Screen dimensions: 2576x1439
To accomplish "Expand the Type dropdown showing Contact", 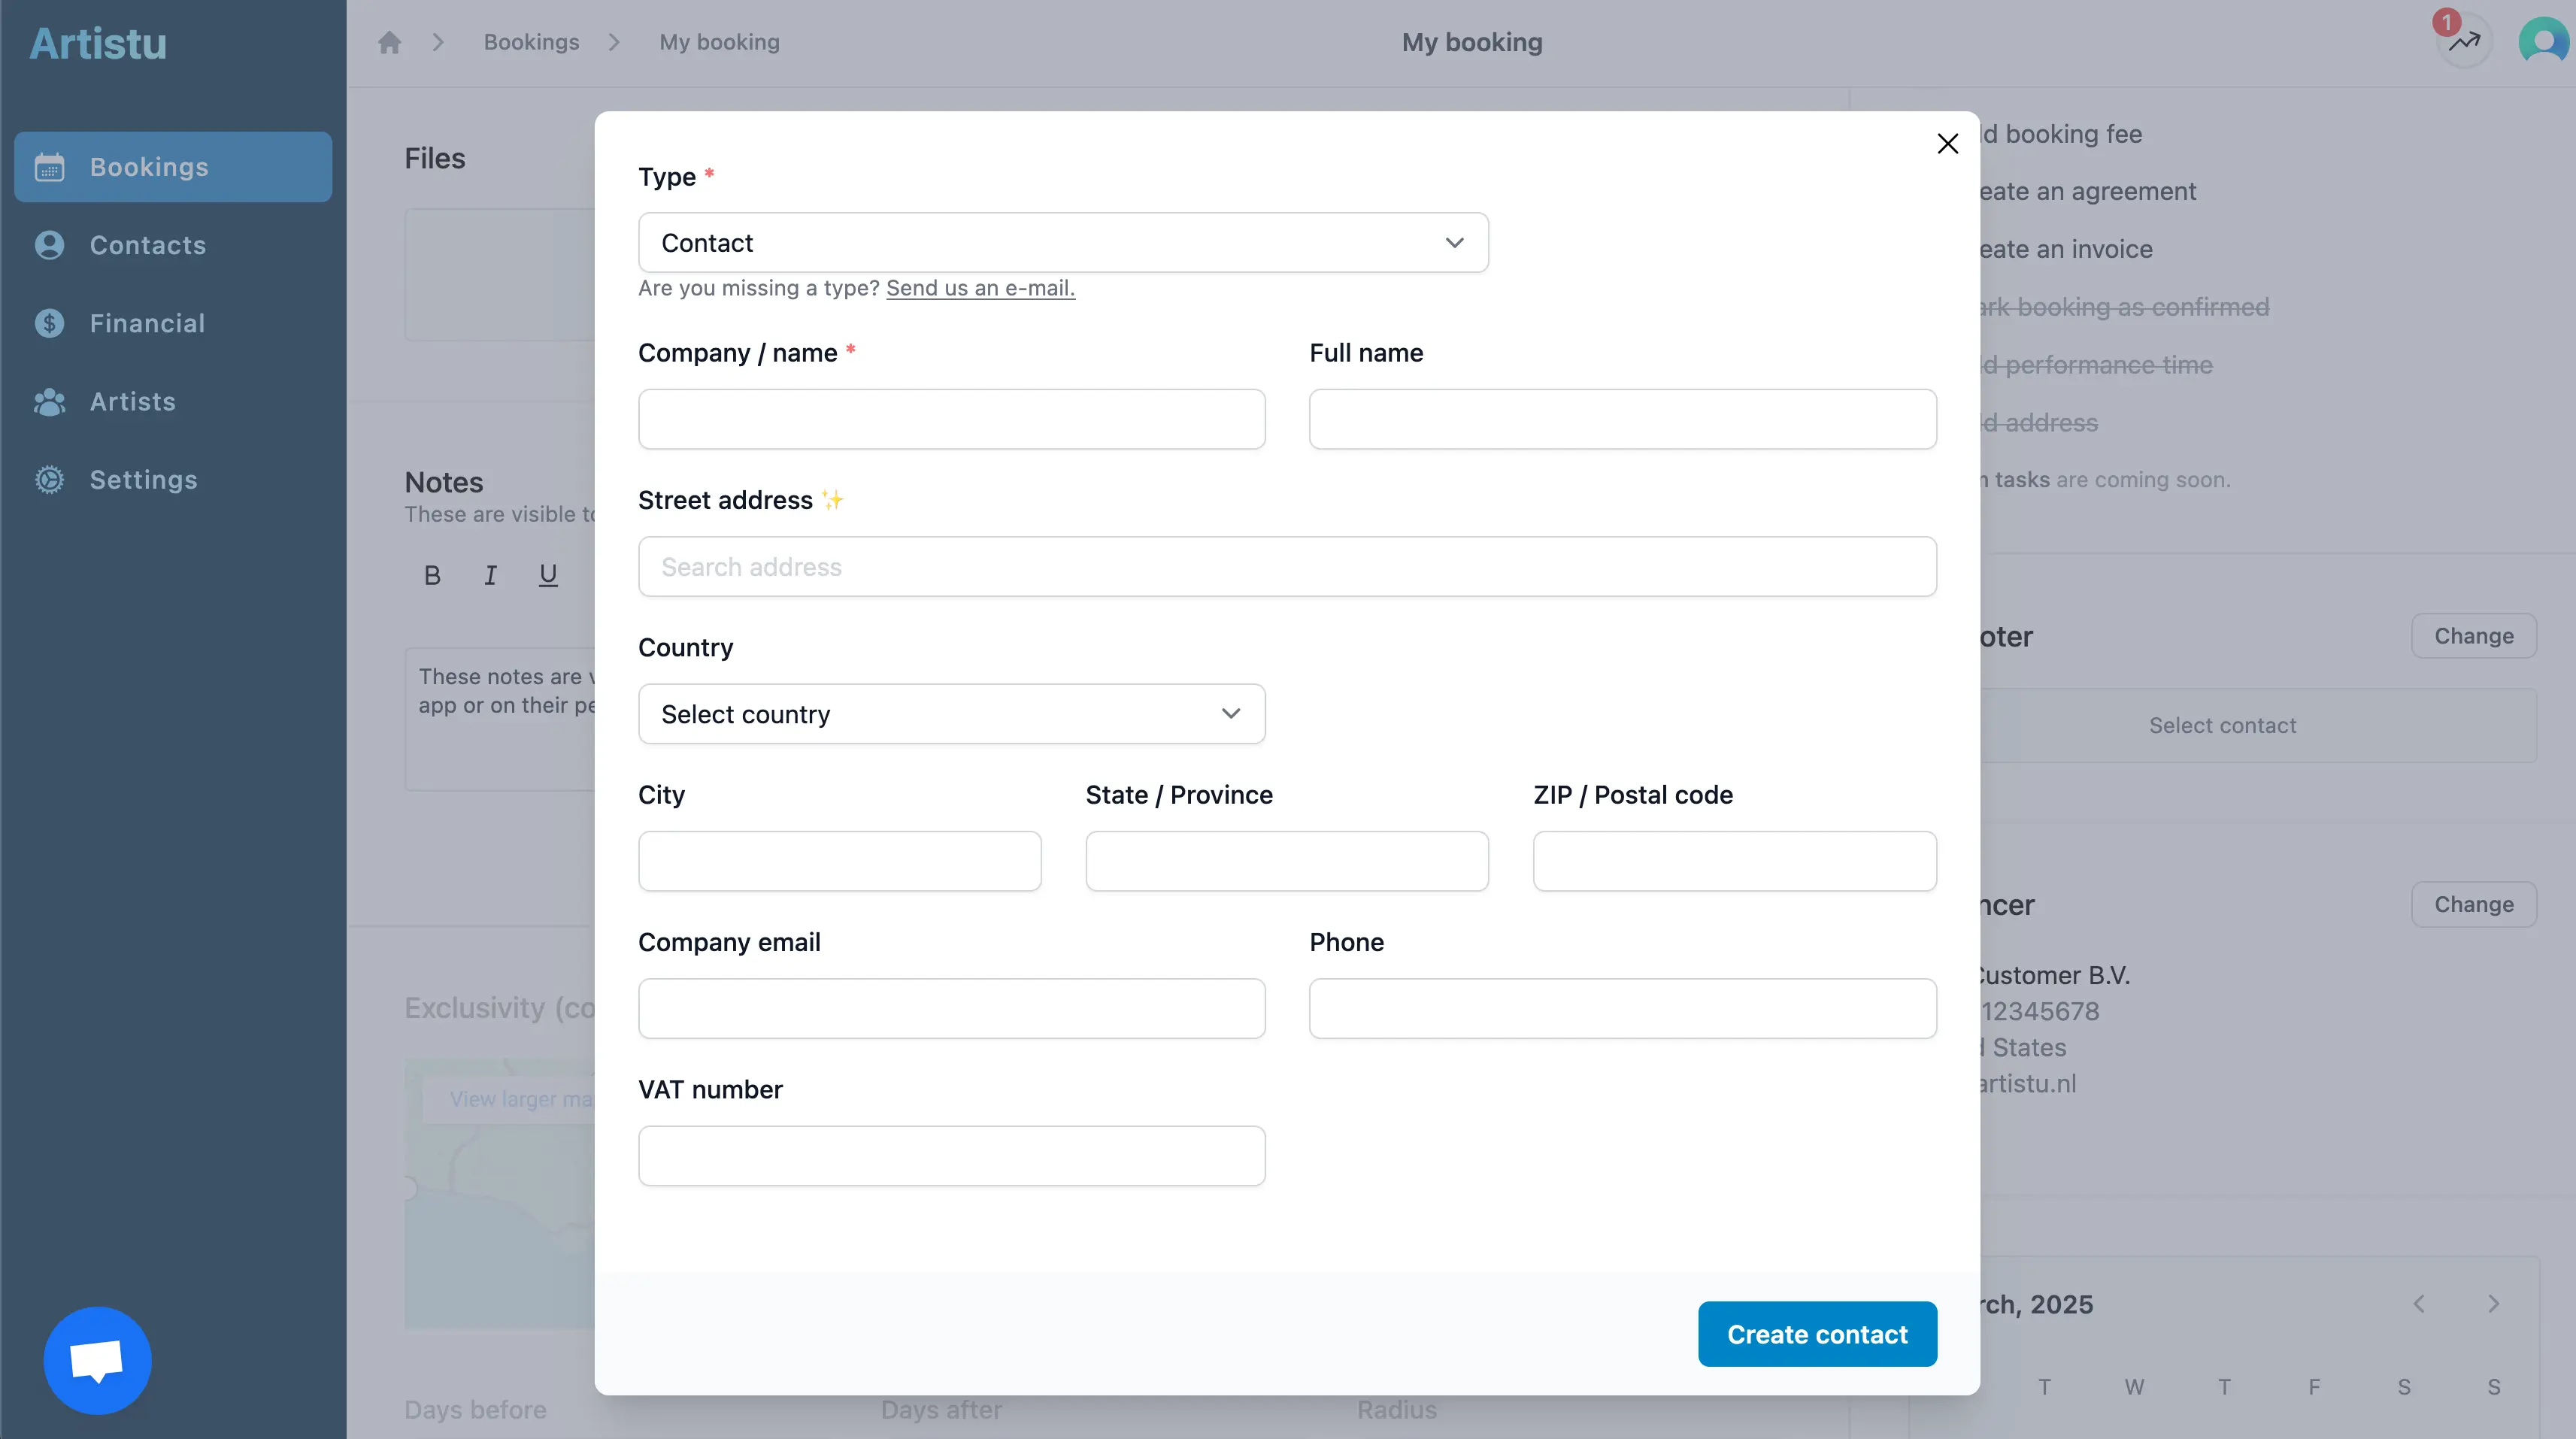I will pos(1063,243).
